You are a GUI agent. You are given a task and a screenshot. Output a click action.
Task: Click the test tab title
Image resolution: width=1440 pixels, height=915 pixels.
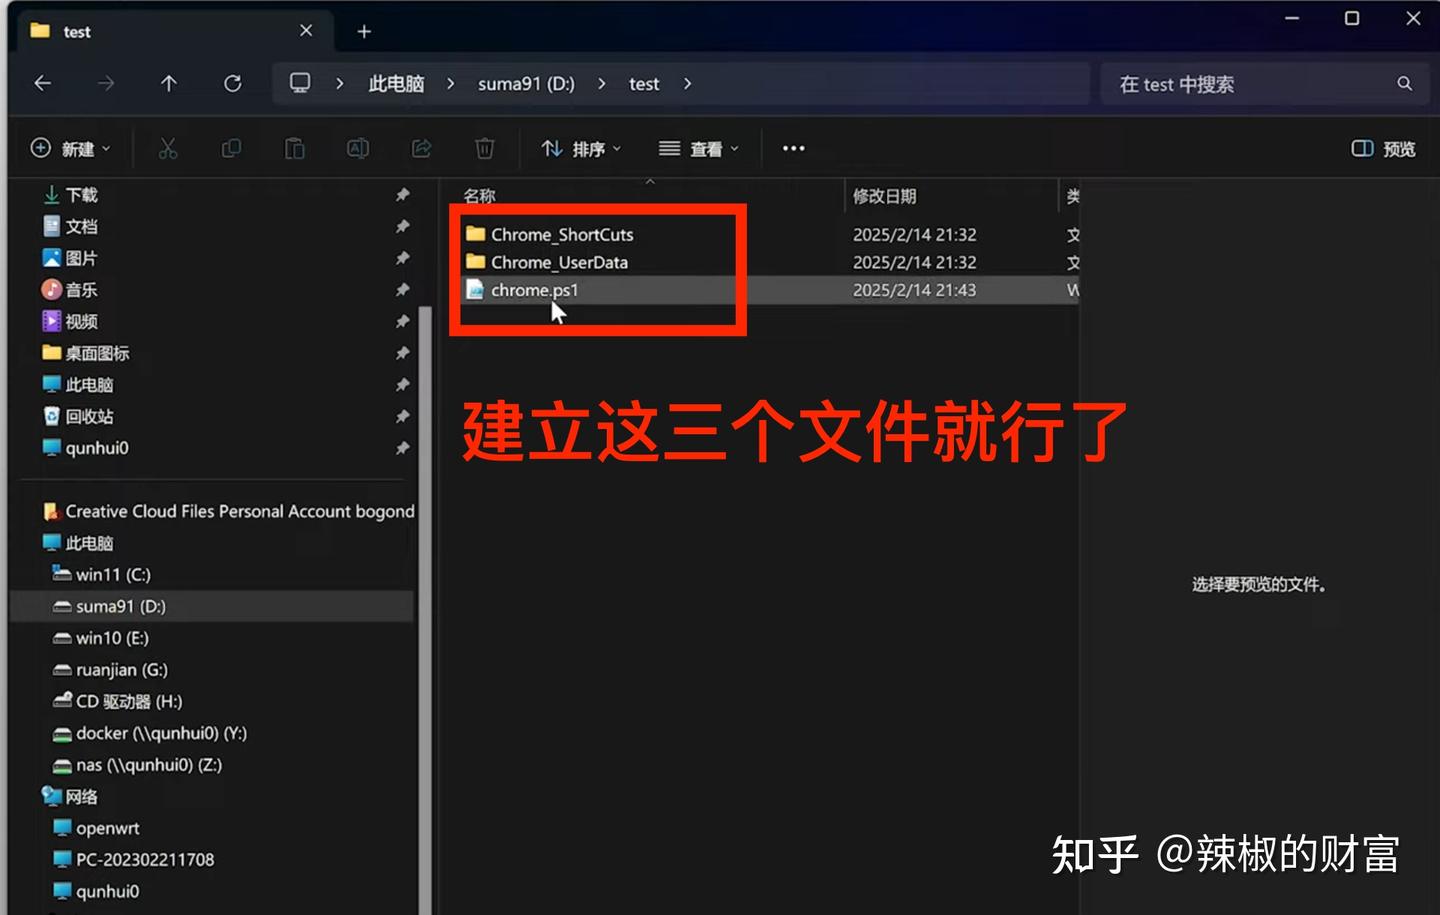[77, 32]
